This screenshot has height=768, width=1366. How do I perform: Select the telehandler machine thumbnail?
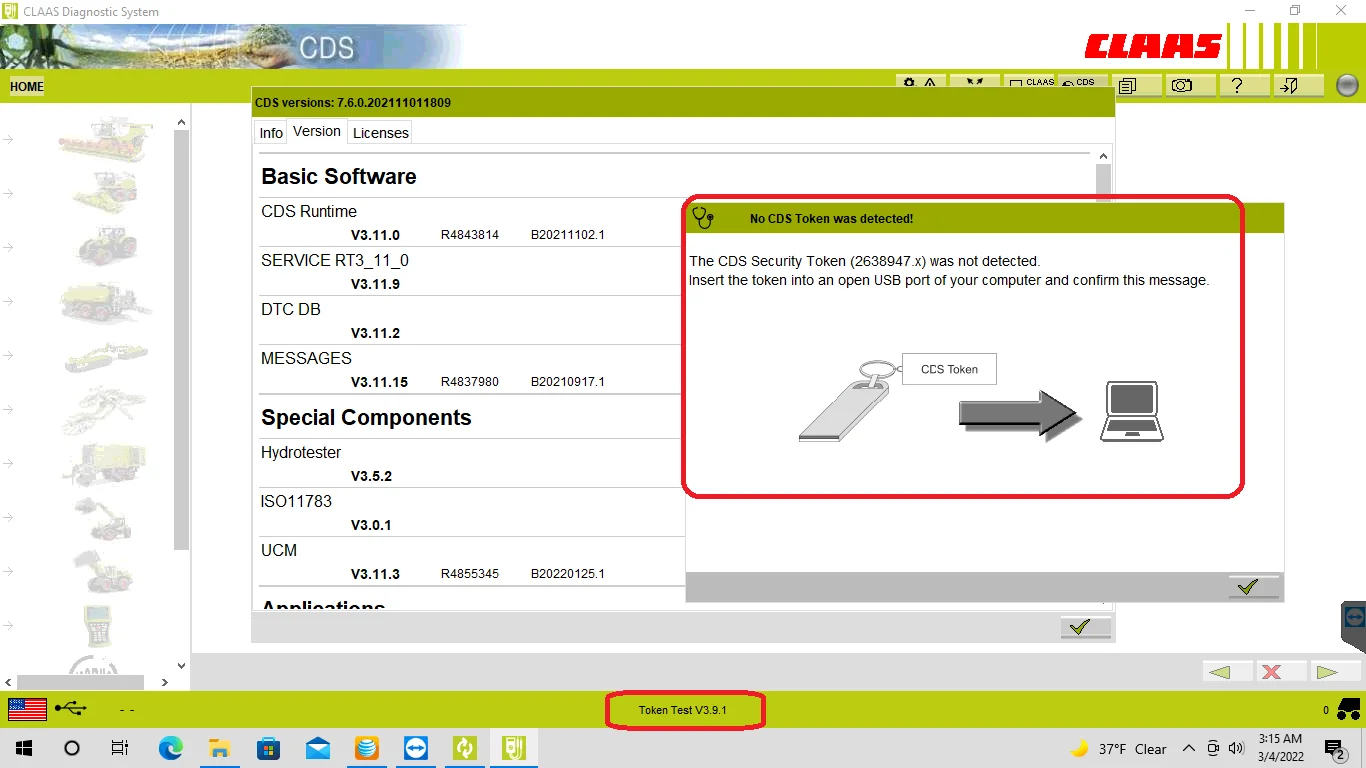coord(105,517)
